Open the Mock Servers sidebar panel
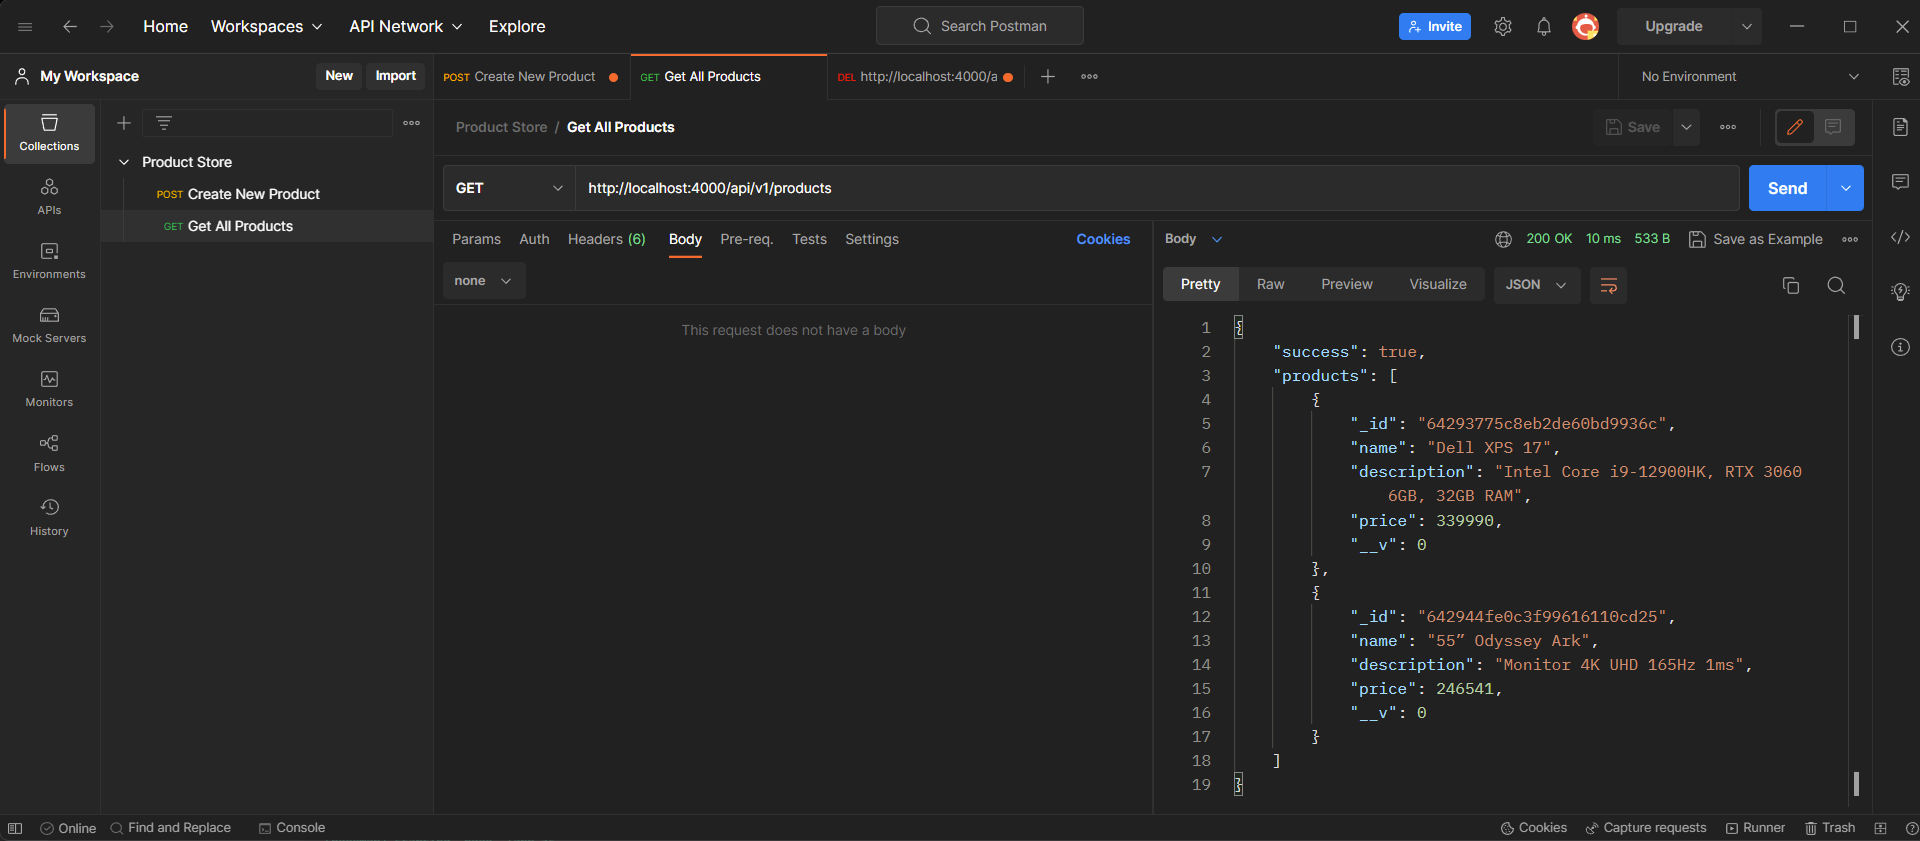Viewport: 1920px width, 841px height. (x=49, y=325)
